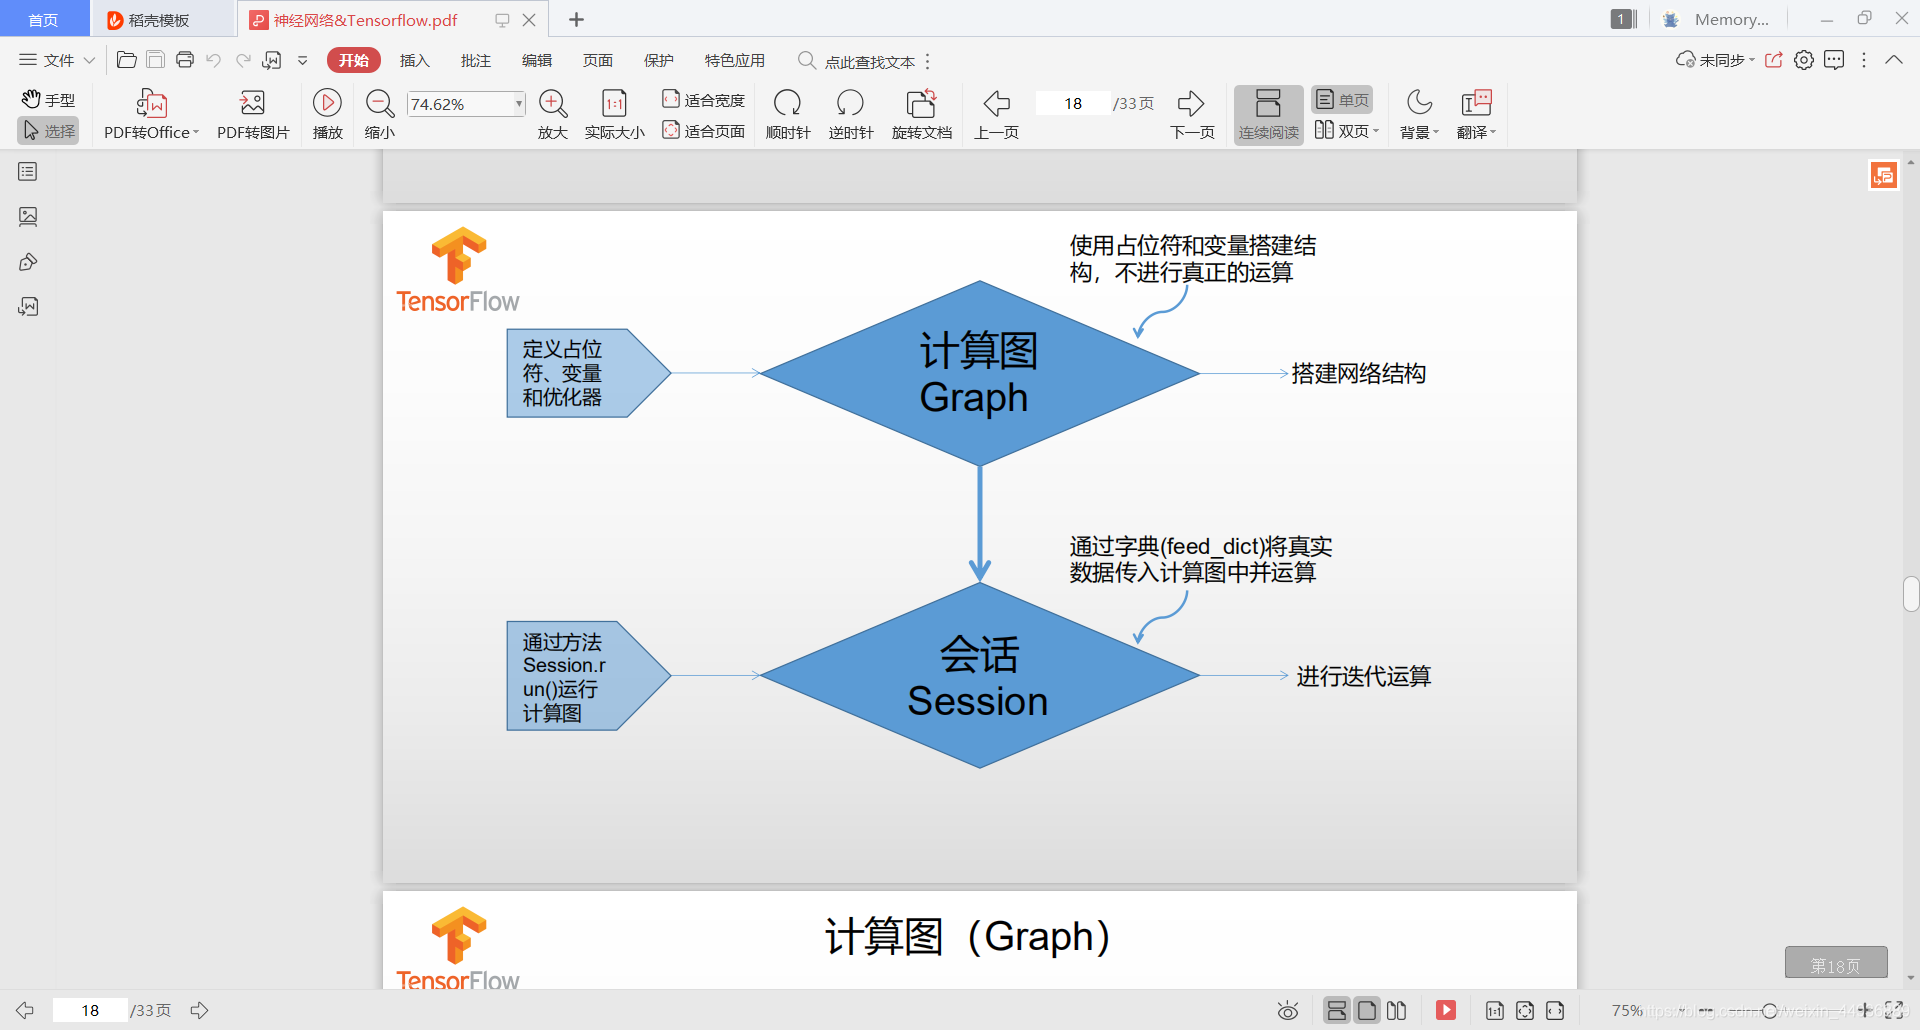Click the save icon
The height and width of the screenshot is (1030, 1920).
(156, 60)
